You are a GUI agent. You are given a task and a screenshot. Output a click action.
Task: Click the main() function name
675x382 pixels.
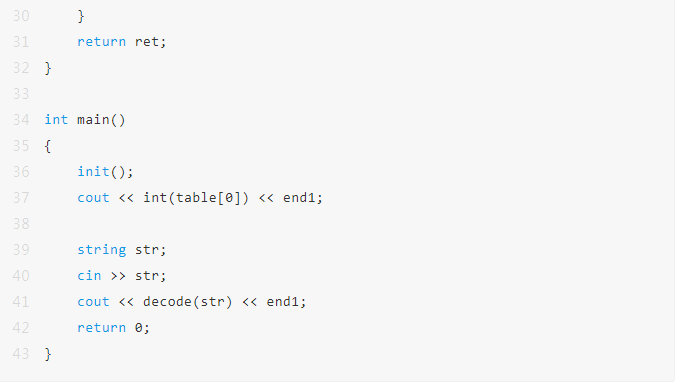pyautogui.click(x=101, y=120)
